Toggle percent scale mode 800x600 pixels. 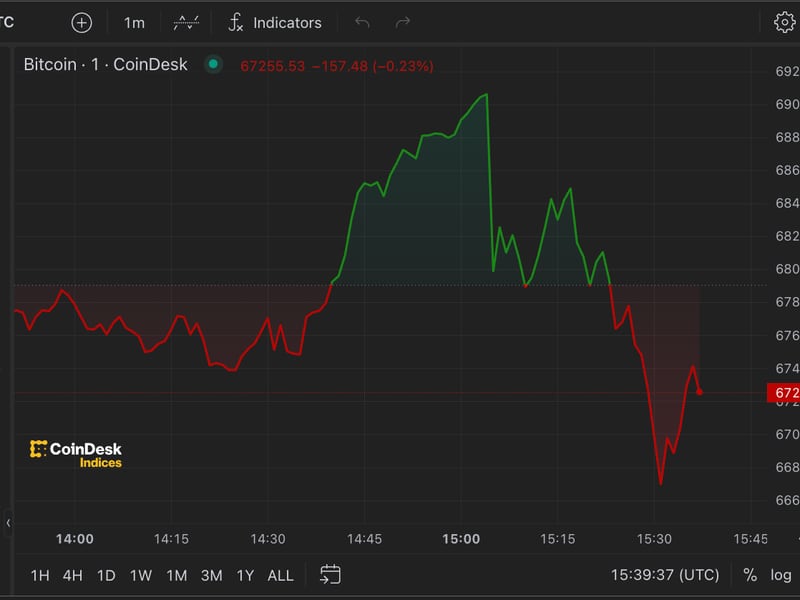(x=750, y=575)
